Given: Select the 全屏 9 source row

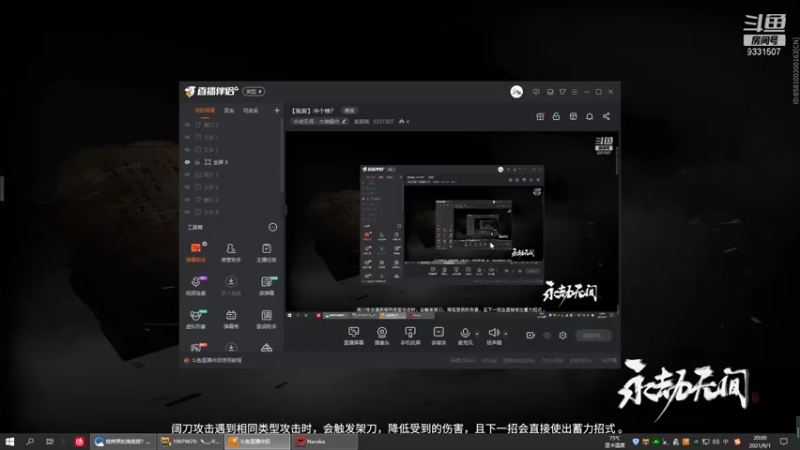Looking at the screenshot, I should tap(231, 162).
